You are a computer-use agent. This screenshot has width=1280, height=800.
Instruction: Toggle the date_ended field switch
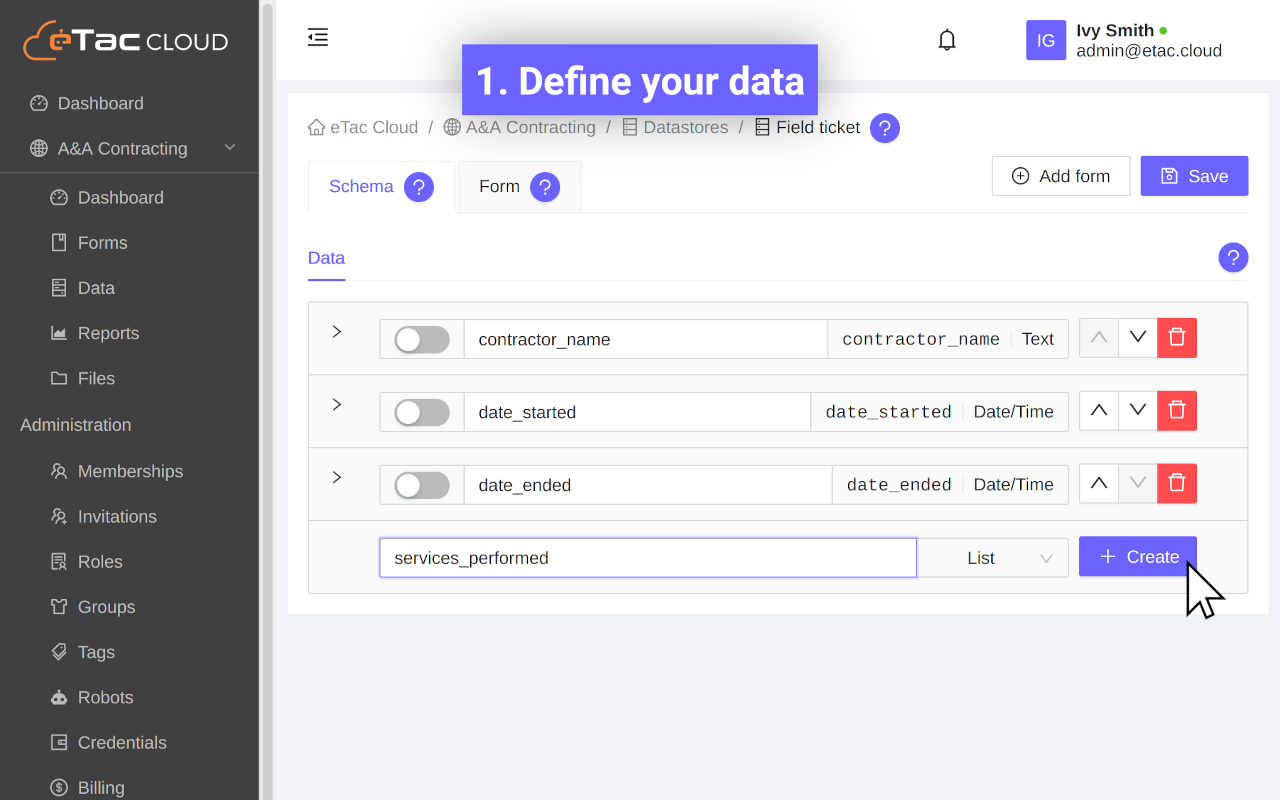pyautogui.click(x=421, y=485)
